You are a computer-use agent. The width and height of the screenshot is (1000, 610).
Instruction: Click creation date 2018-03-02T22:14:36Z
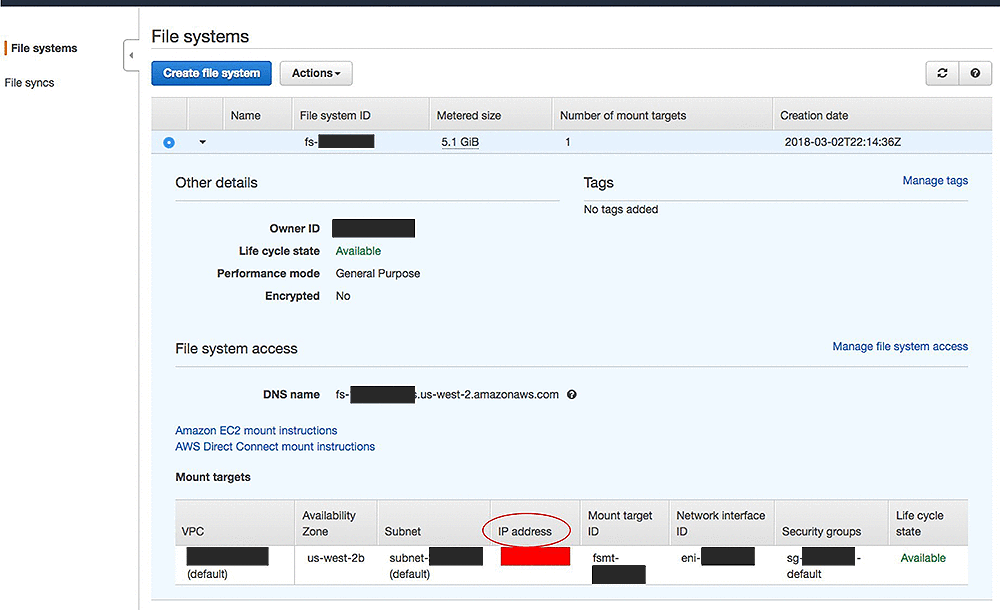[x=842, y=142]
